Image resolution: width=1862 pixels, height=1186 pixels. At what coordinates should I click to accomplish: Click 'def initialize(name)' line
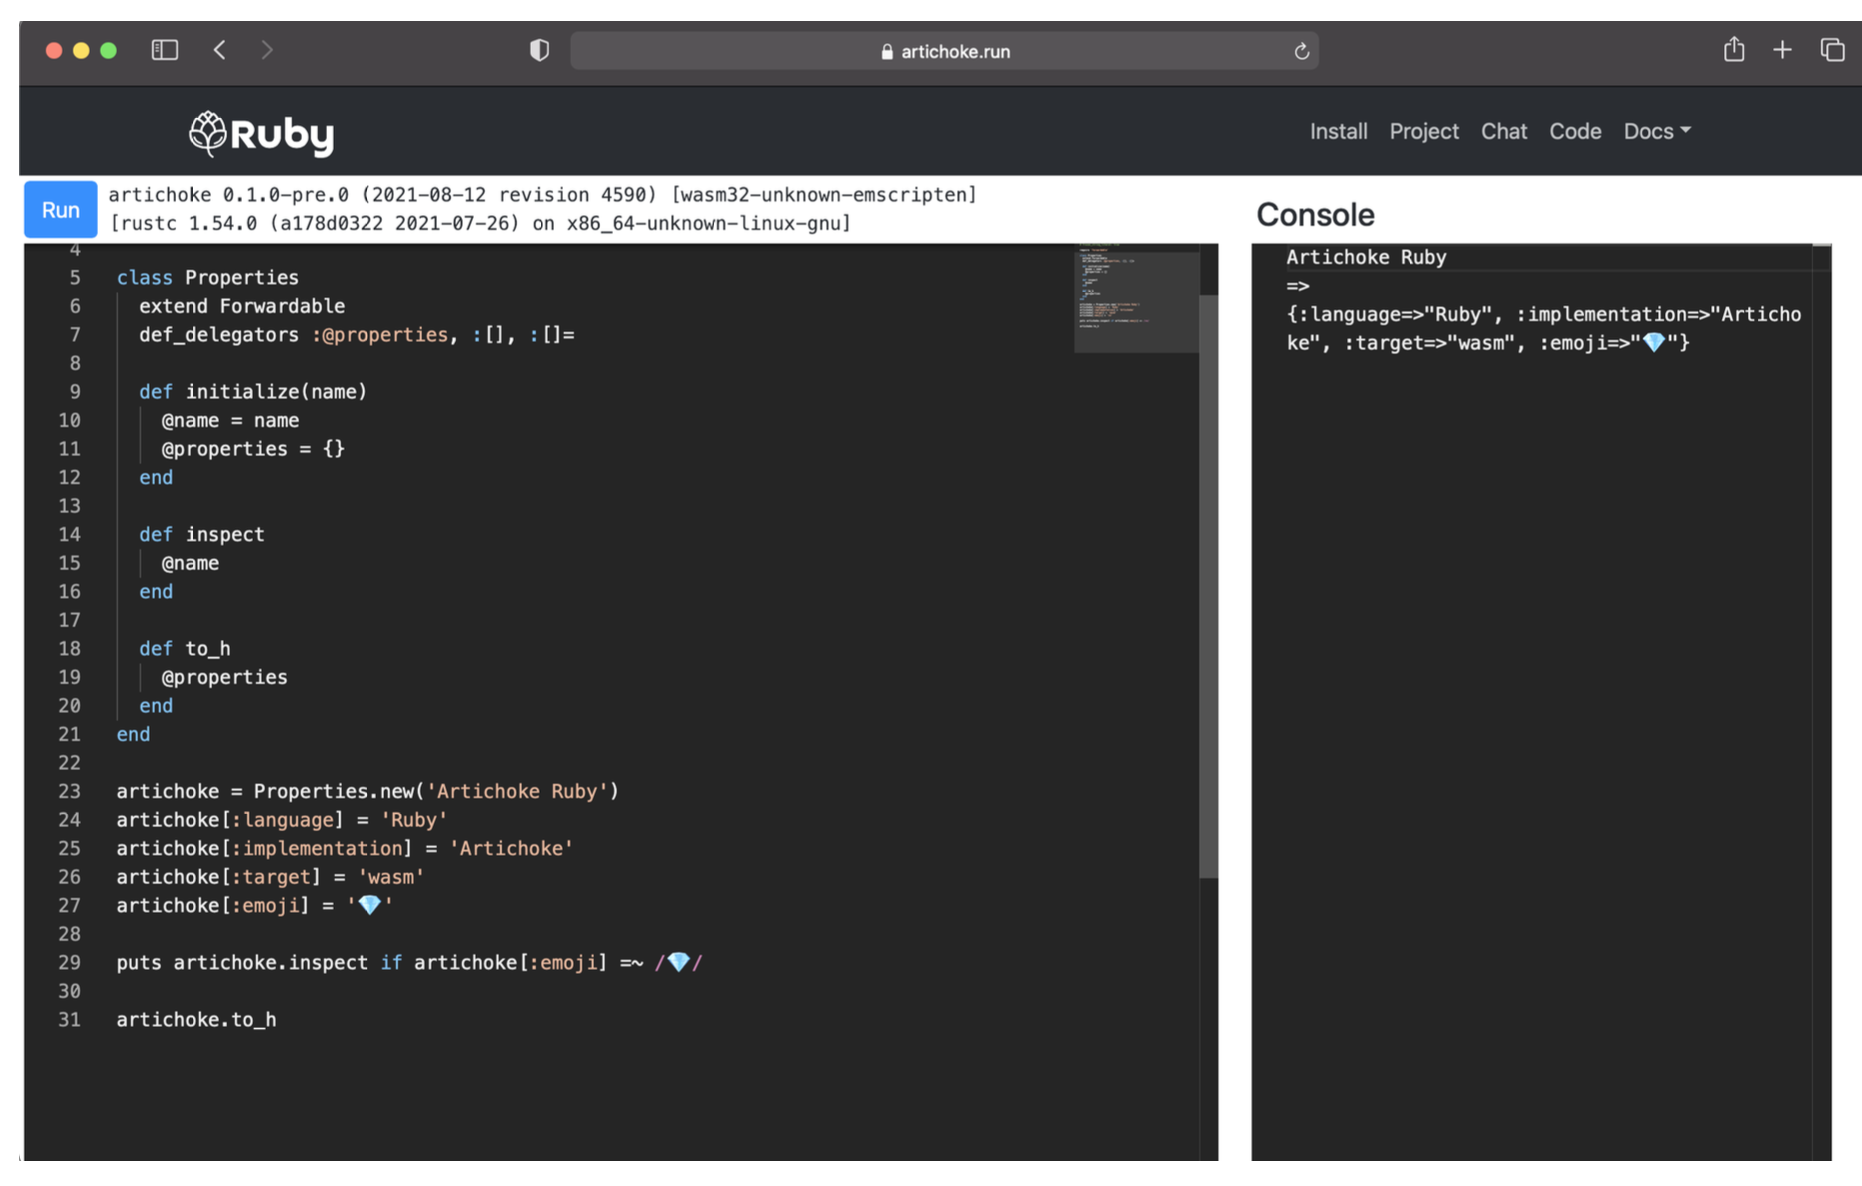(x=253, y=392)
